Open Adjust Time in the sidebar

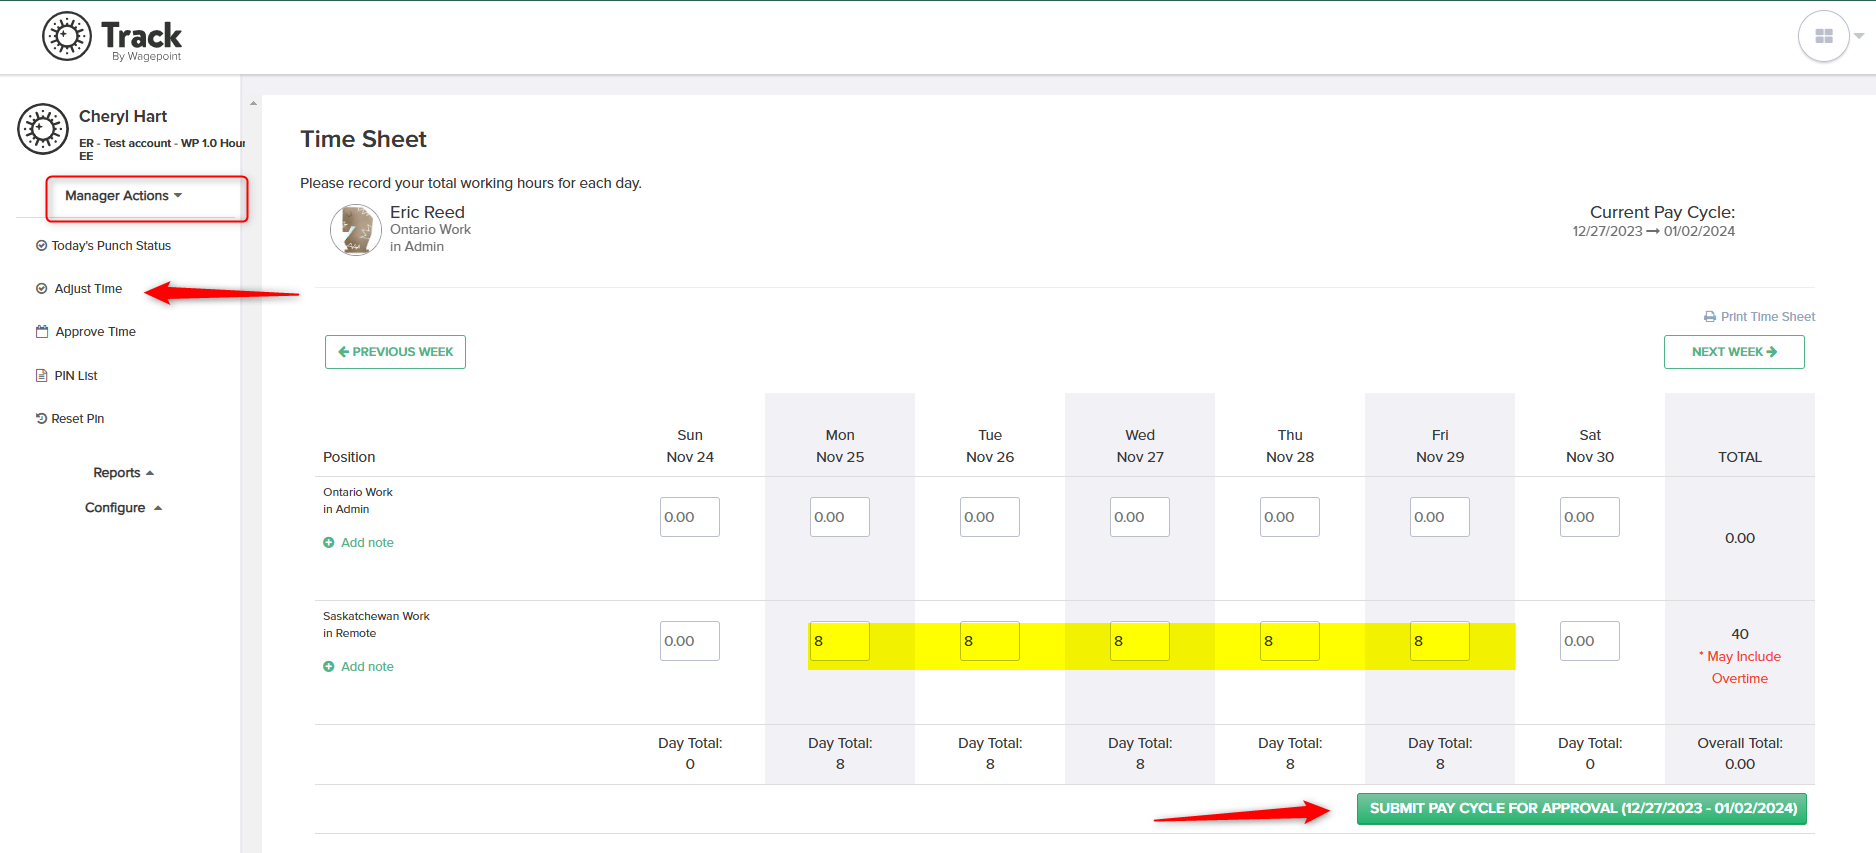click(88, 289)
